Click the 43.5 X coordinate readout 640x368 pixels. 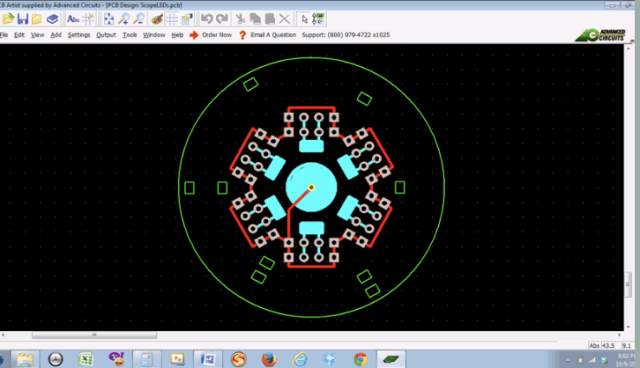tap(608, 346)
